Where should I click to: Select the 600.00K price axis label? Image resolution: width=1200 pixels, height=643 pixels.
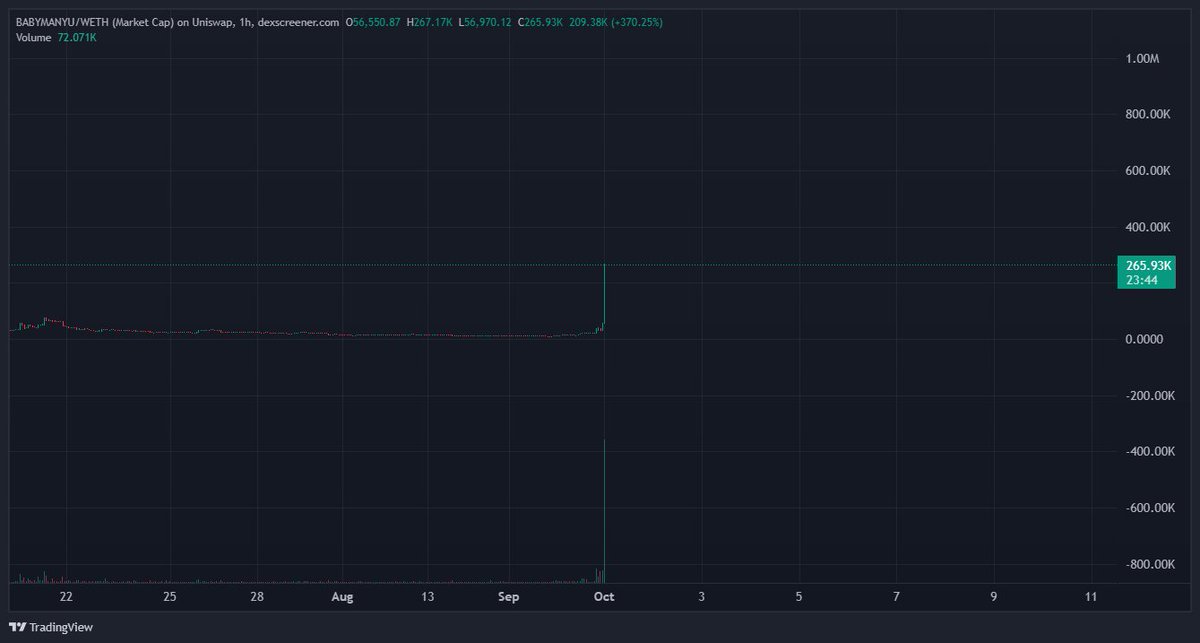click(x=1148, y=171)
